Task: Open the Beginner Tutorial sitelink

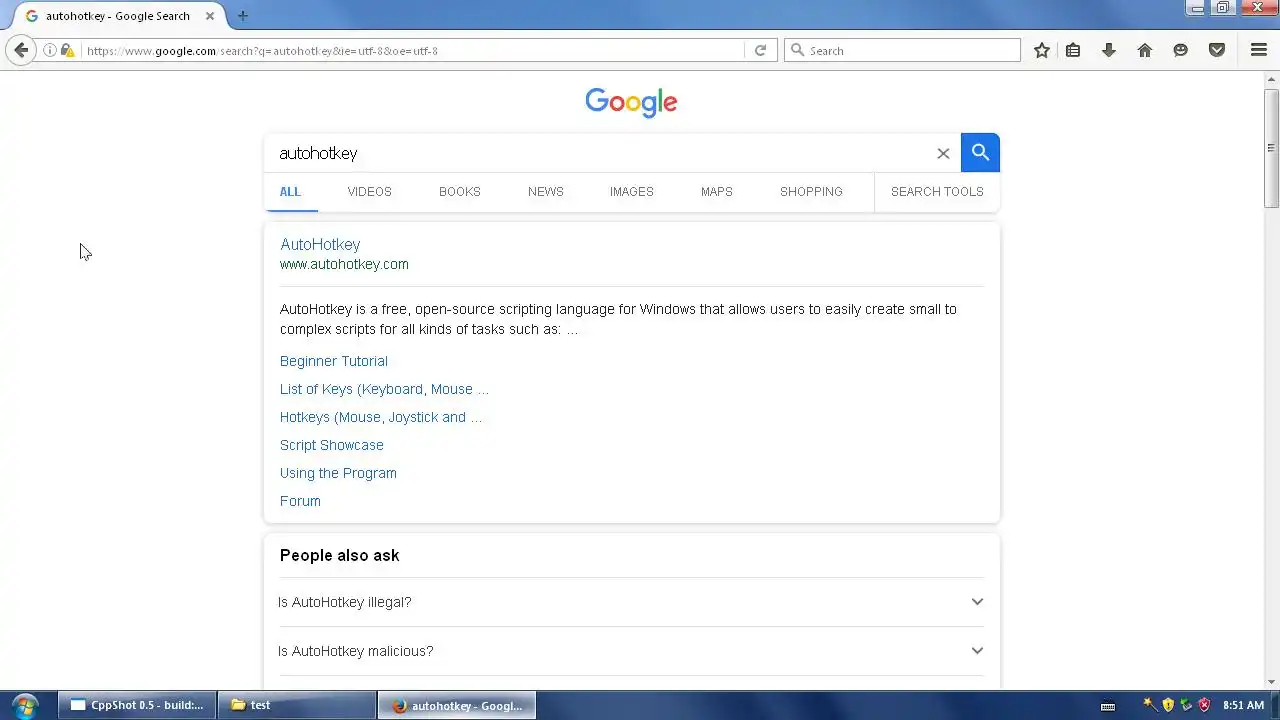Action: [x=334, y=361]
